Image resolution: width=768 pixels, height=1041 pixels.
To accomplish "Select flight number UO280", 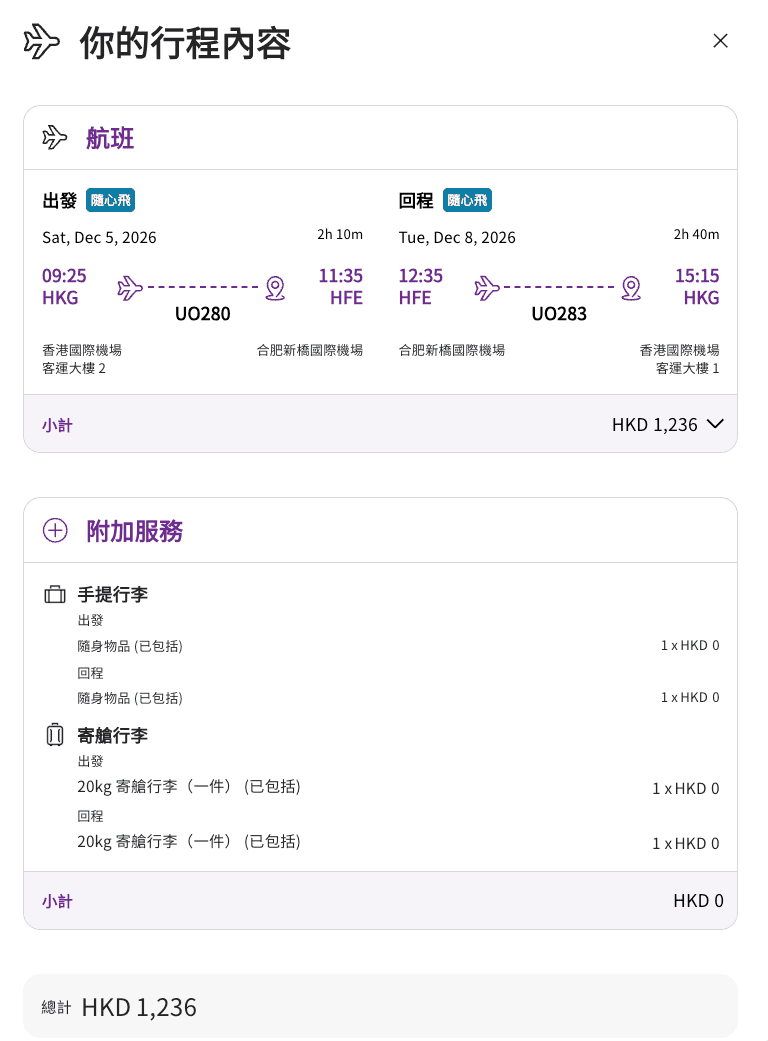I will 202,313.
